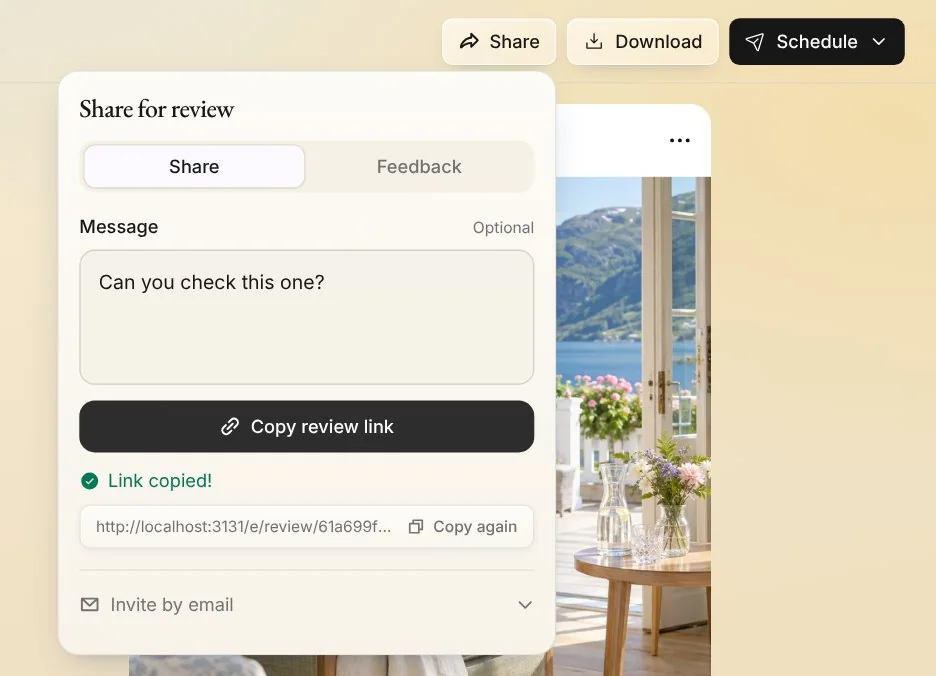Expand the Invite by email section
The width and height of the screenshot is (936, 676).
click(x=307, y=605)
